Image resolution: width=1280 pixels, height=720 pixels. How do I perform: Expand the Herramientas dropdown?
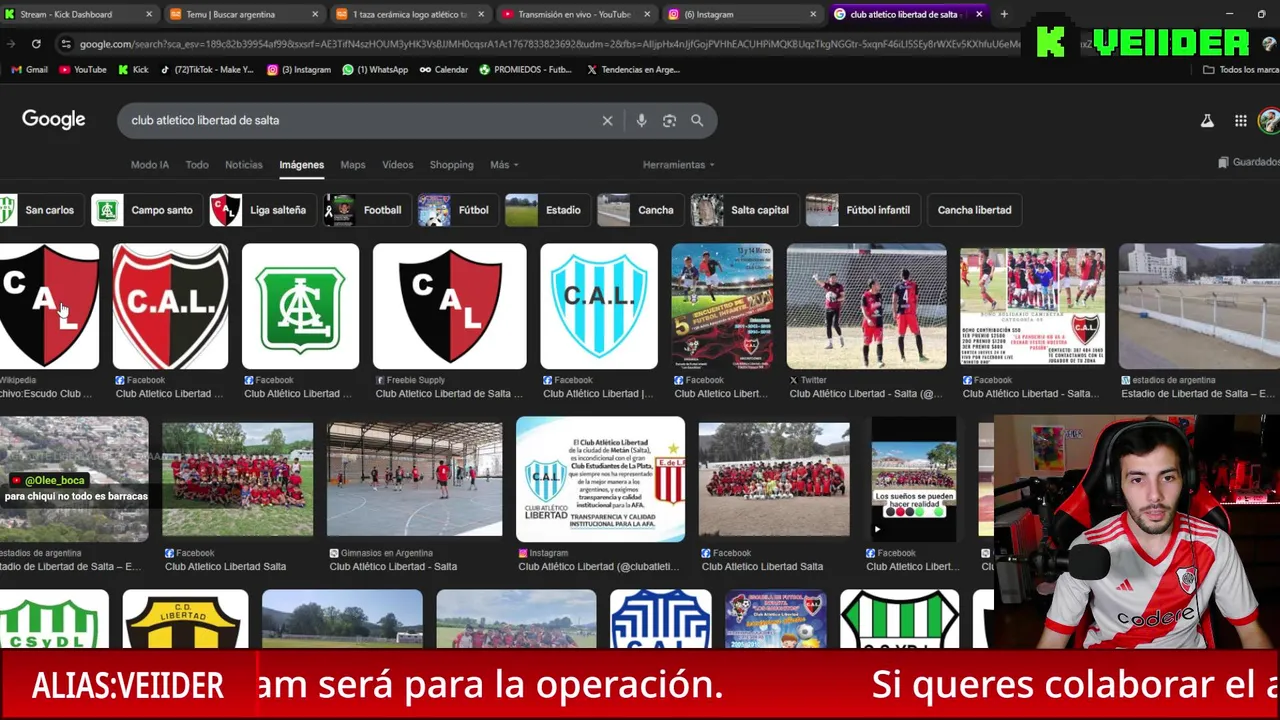click(679, 165)
